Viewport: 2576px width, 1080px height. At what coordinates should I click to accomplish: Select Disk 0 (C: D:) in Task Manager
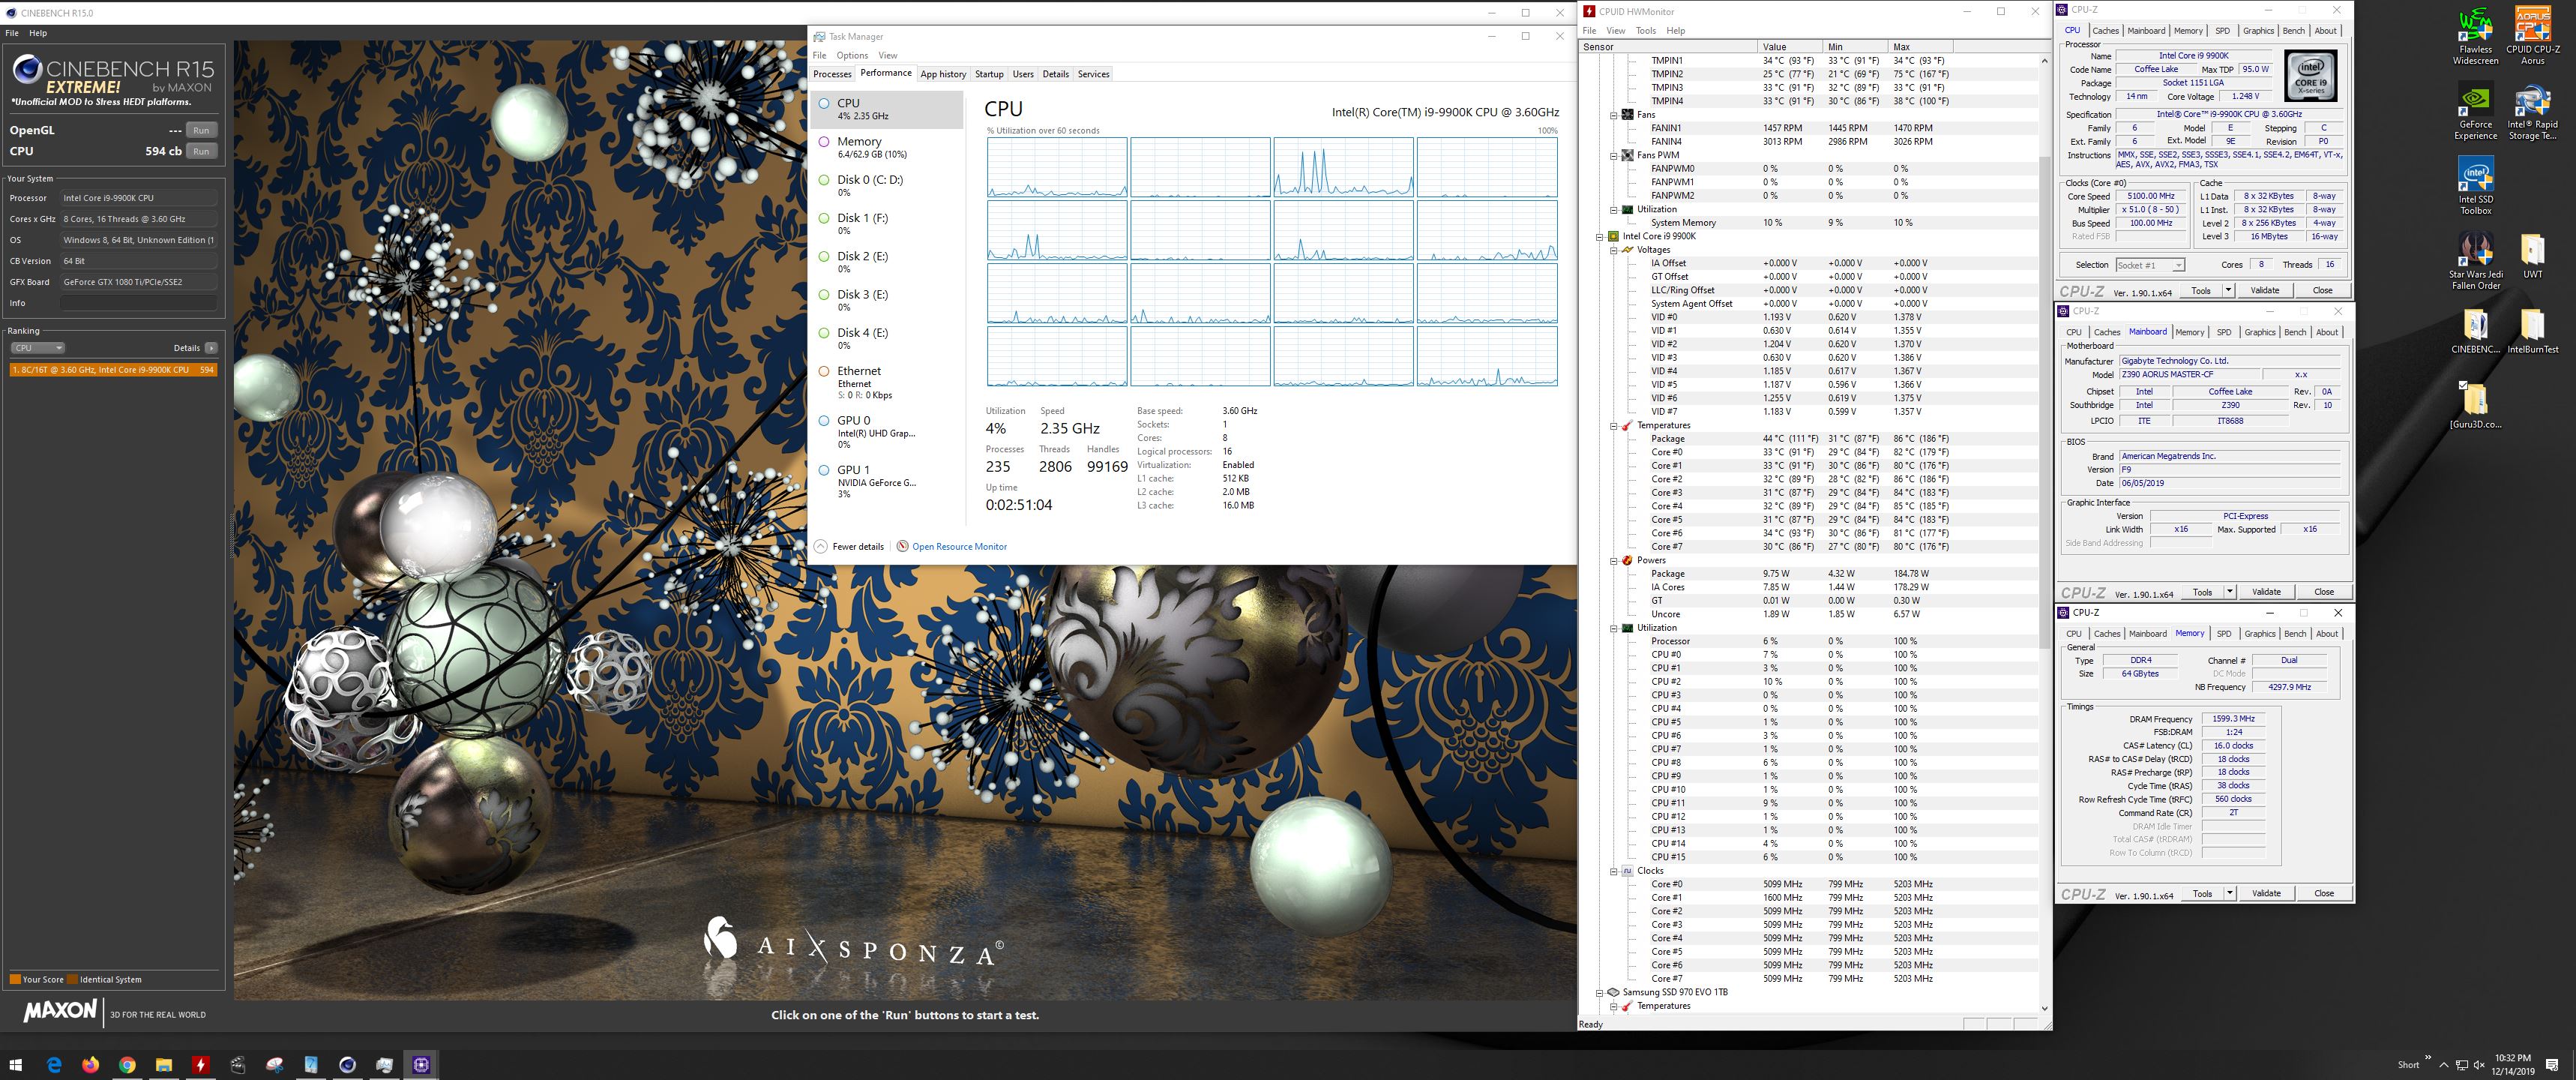pos(888,185)
